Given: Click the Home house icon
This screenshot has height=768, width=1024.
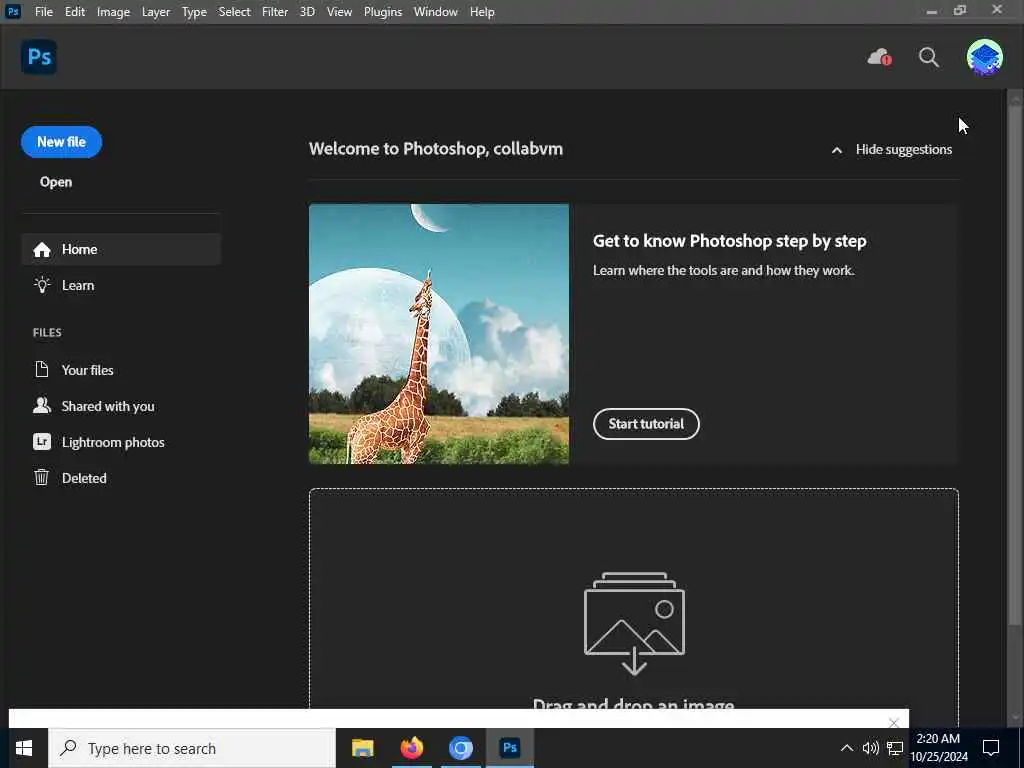Looking at the screenshot, I should tap(42, 249).
